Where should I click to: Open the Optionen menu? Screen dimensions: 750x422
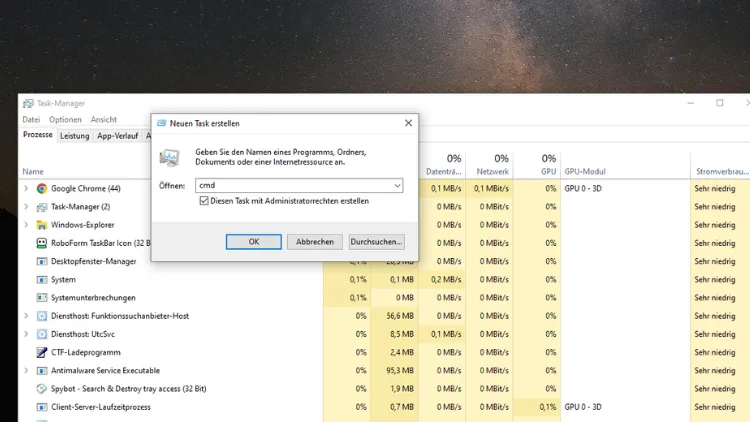[65, 120]
